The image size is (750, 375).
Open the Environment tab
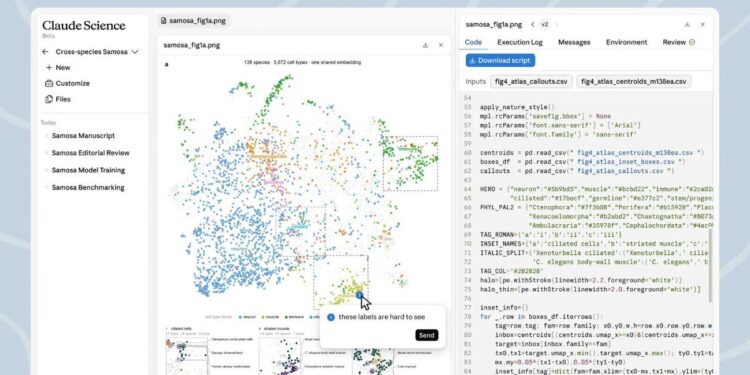click(x=627, y=42)
